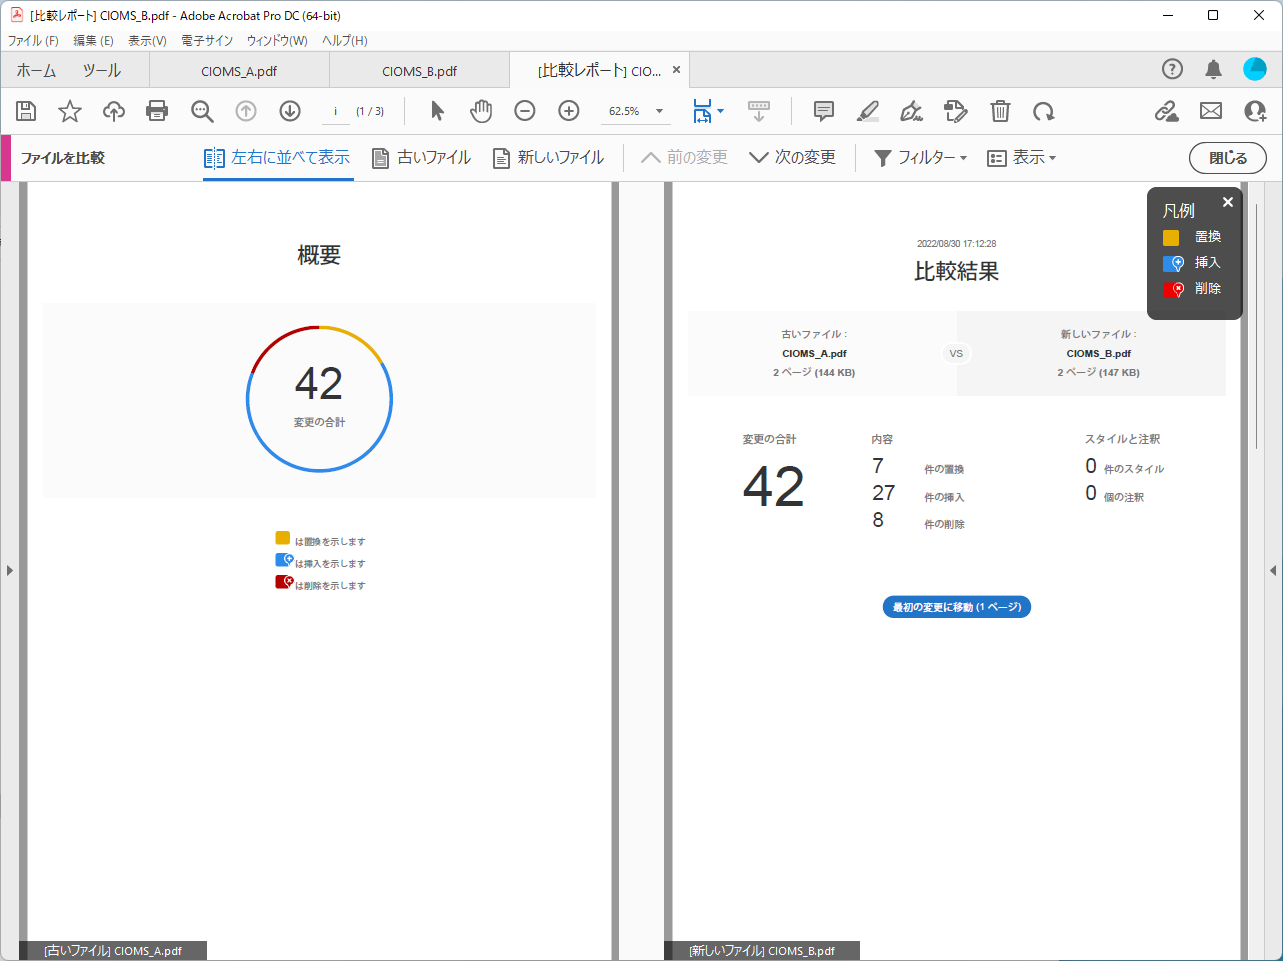
Task: Open the 表示 dropdown in compare bar
Action: (1022, 158)
